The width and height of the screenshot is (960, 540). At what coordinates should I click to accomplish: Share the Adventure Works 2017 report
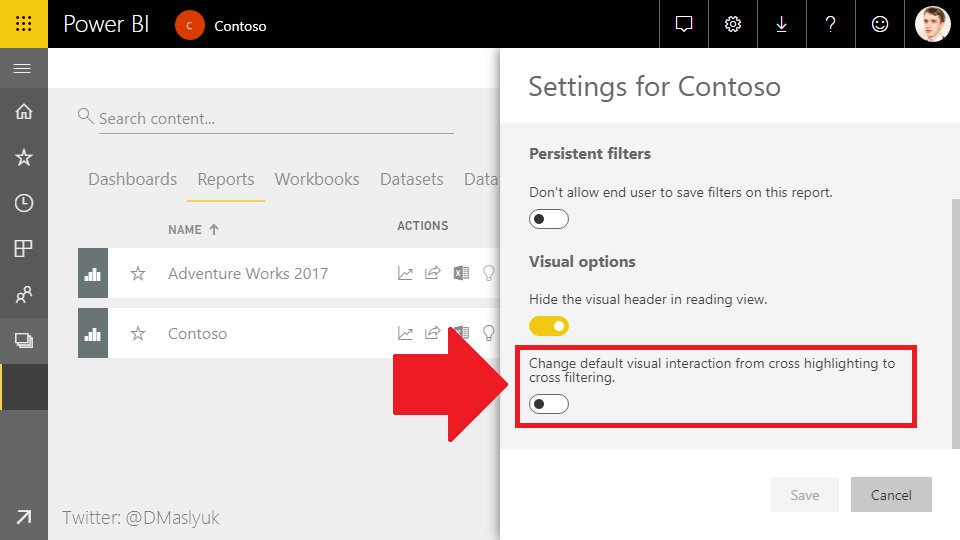tap(432, 272)
